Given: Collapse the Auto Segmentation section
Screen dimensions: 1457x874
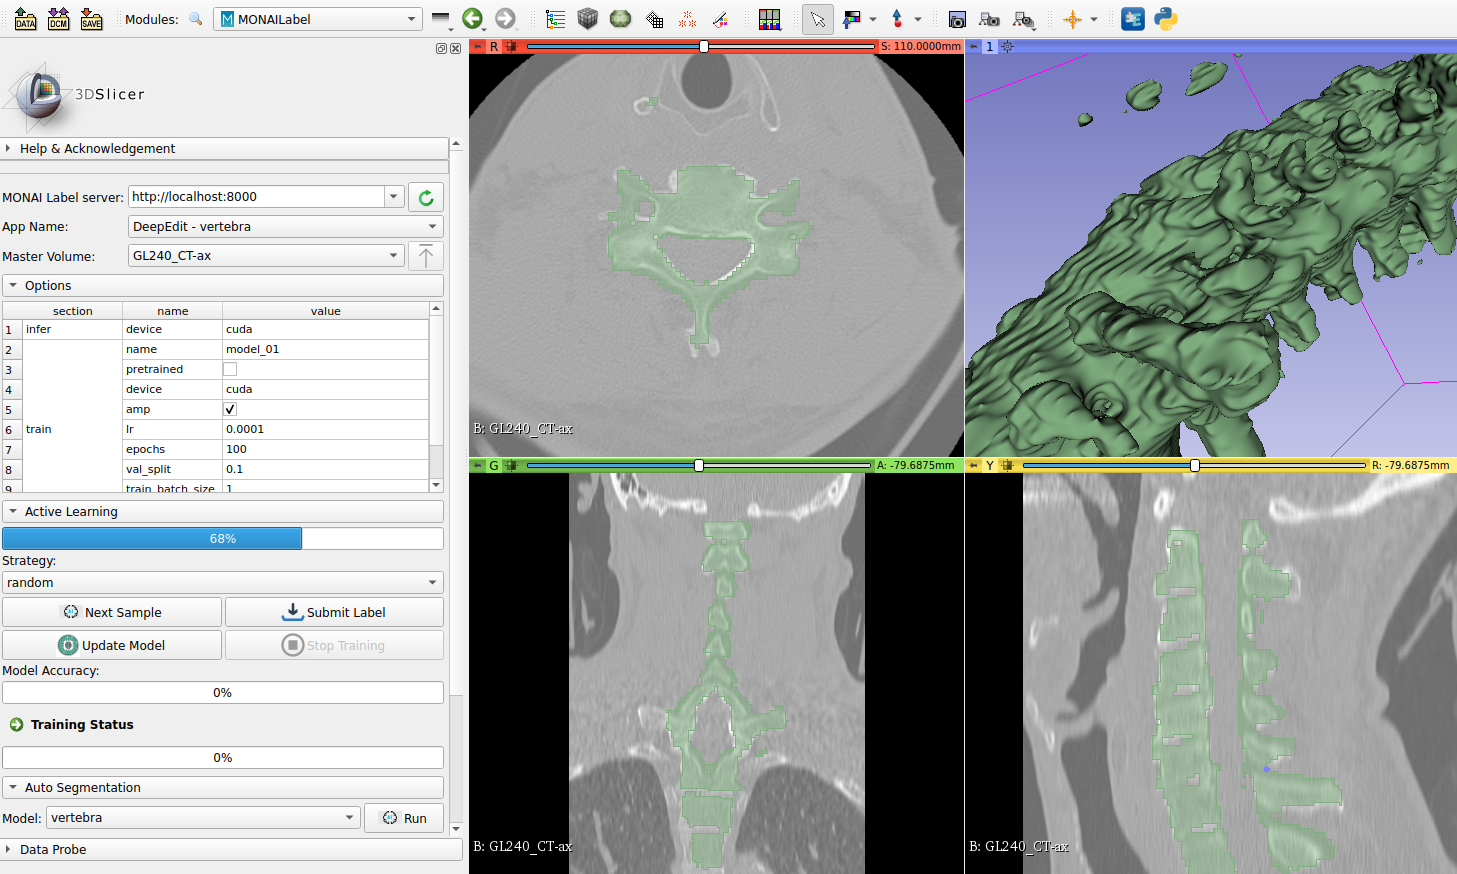Looking at the screenshot, I should tap(222, 787).
